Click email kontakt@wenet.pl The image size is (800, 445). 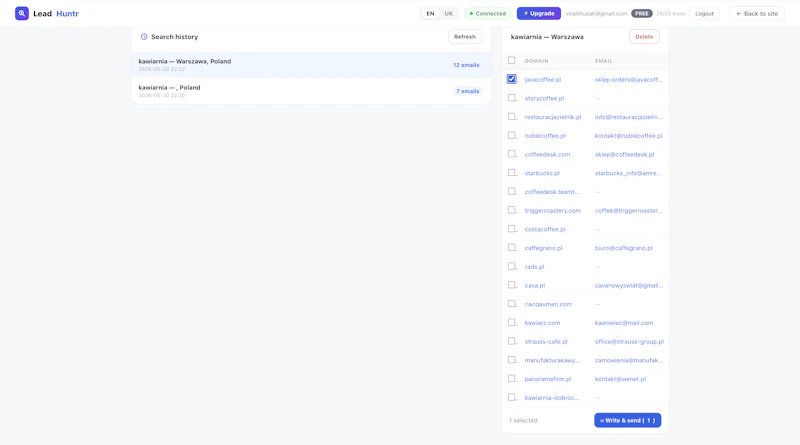pyautogui.click(x=620, y=379)
